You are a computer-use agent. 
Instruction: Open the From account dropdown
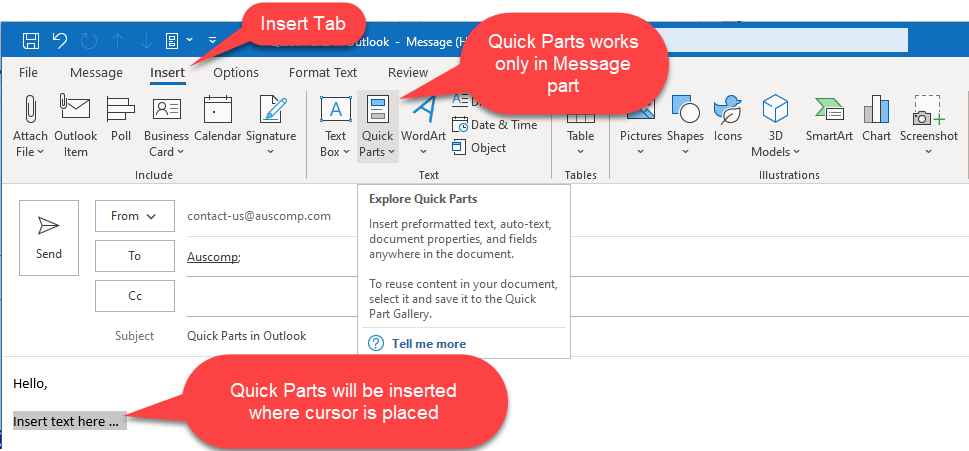pyautogui.click(x=135, y=216)
